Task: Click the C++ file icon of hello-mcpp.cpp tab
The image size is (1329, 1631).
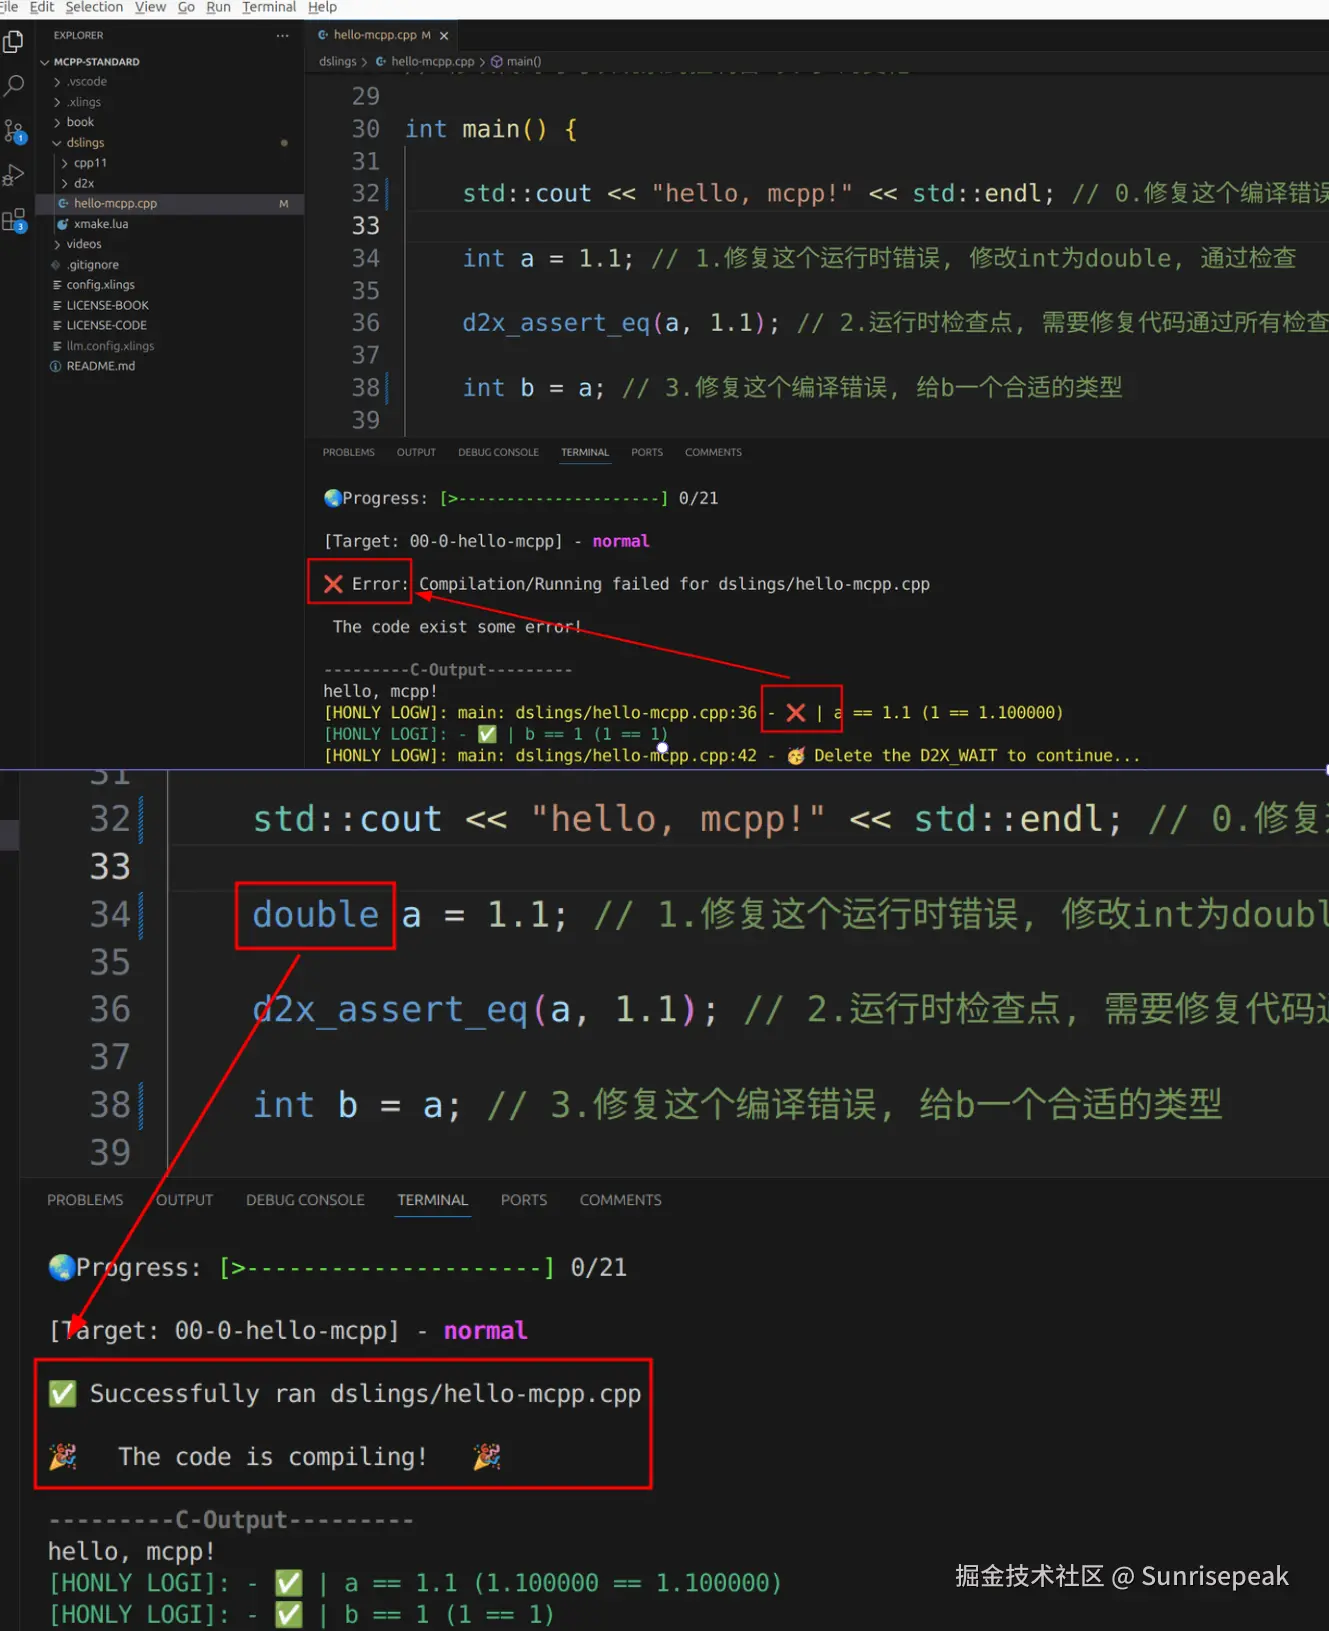Action: (323, 35)
